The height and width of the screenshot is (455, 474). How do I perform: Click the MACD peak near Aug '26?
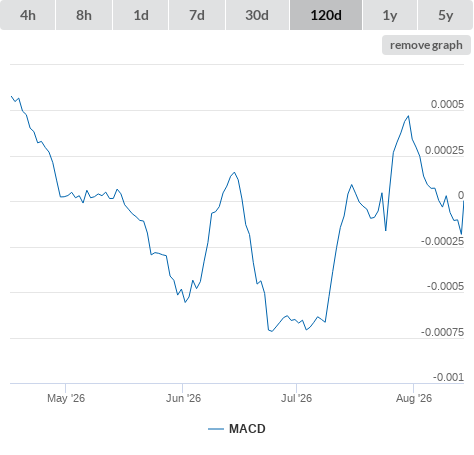tap(408, 116)
